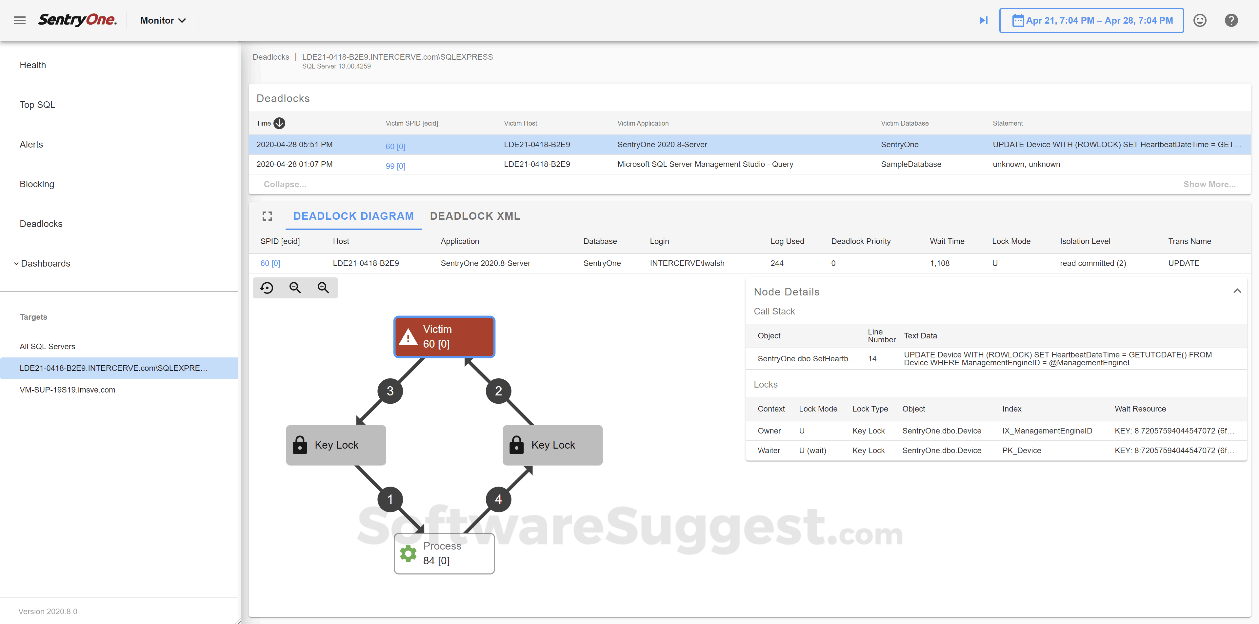1259x624 pixels.
Task: Collapse the Dashboards section in the sidebar
Action: tap(17, 263)
